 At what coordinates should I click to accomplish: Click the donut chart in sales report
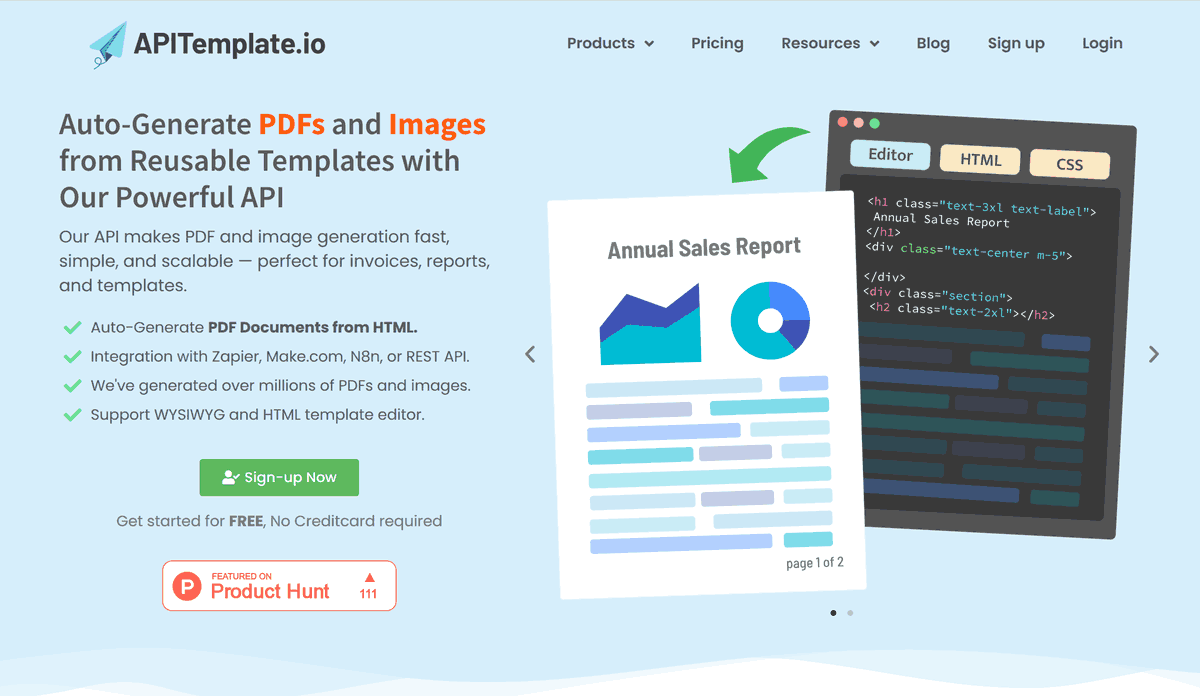[x=770, y=320]
